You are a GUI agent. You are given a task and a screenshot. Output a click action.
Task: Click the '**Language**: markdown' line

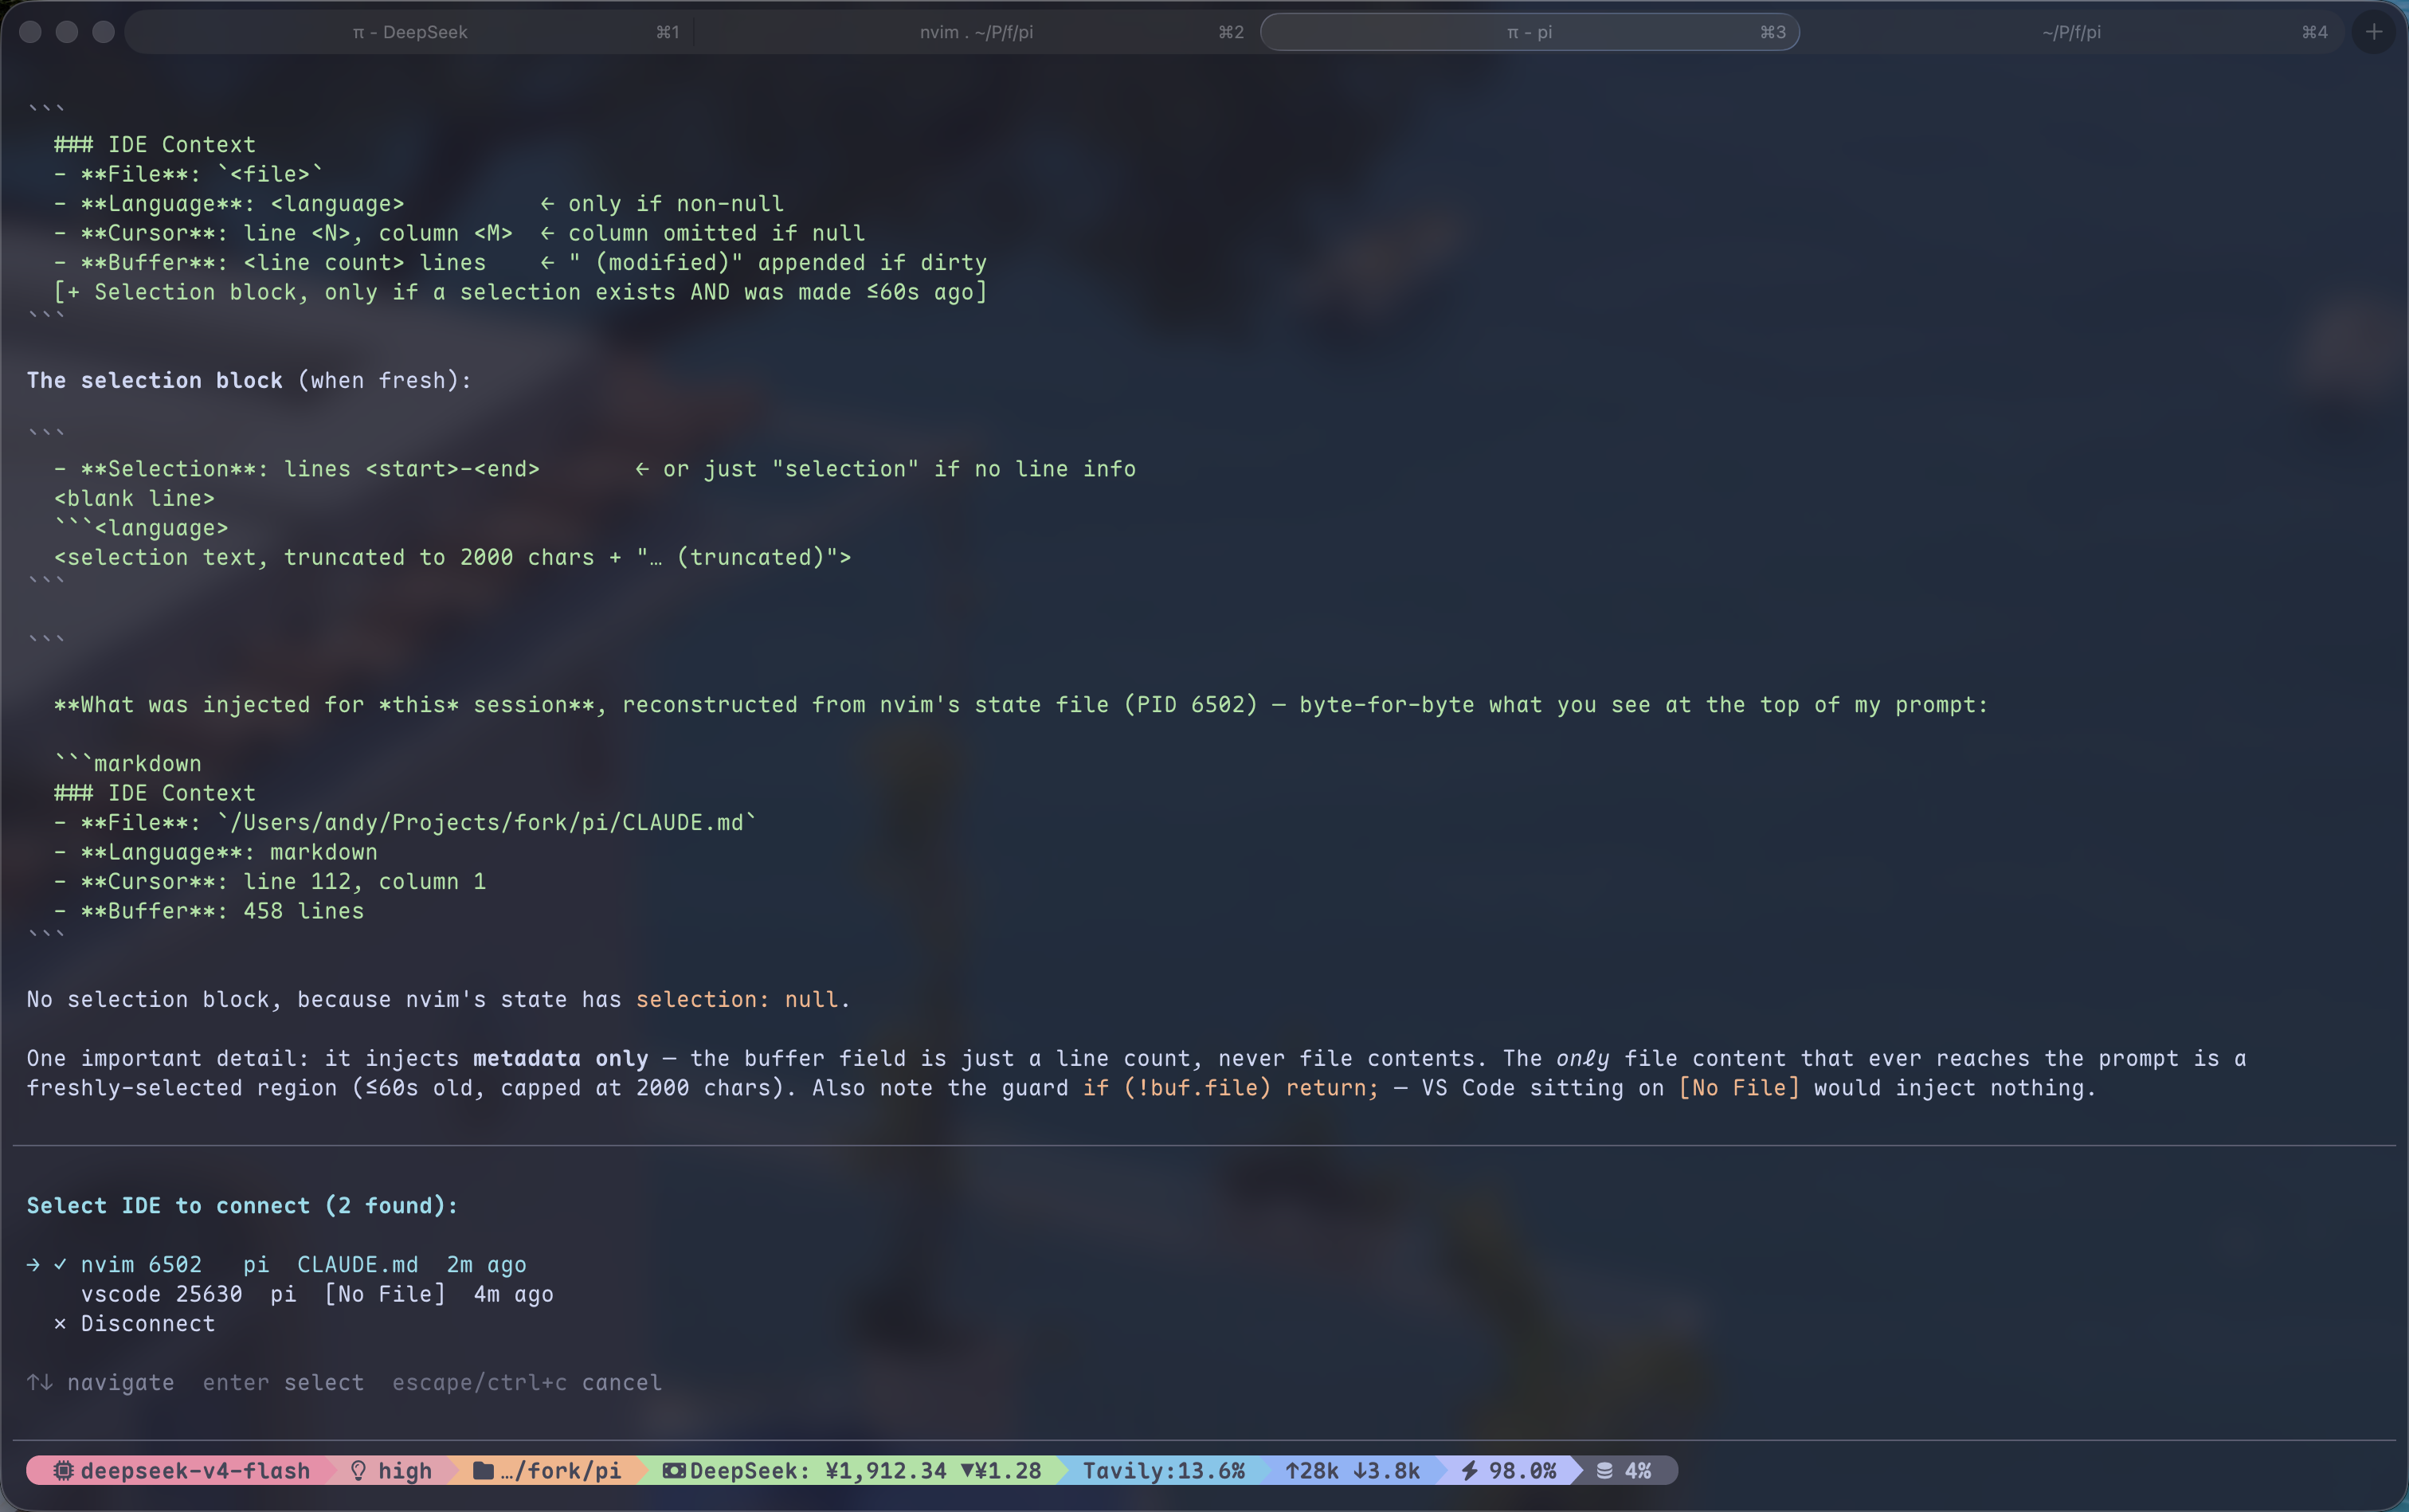(x=216, y=852)
